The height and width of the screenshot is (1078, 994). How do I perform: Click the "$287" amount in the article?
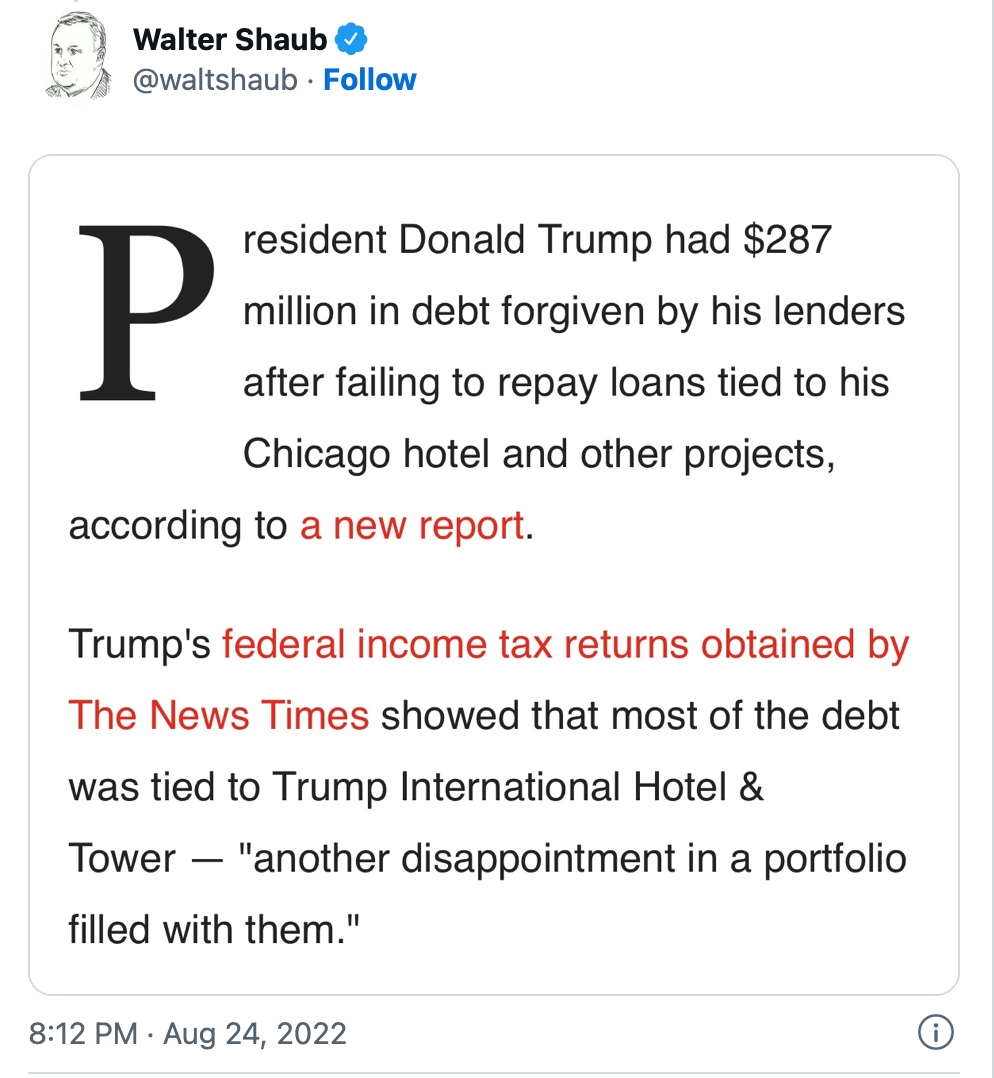[x=787, y=240]
